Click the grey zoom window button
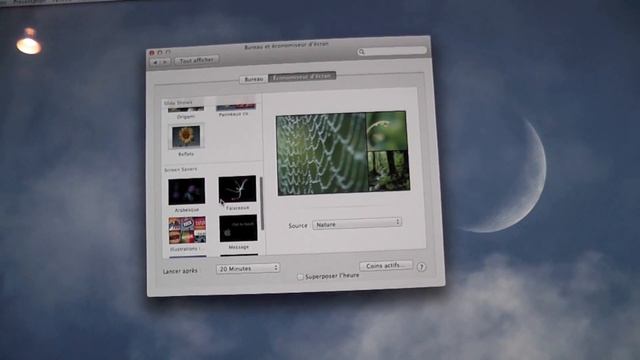 tap(168, 52)
